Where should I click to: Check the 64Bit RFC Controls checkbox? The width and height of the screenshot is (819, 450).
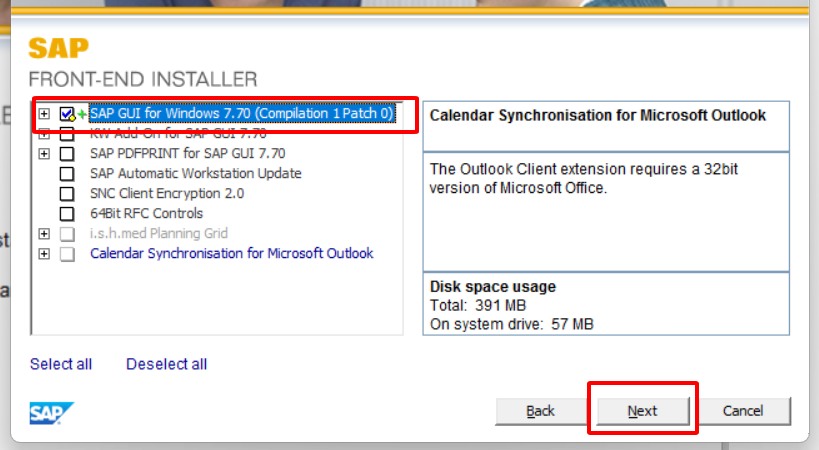[x=67, y=214]
